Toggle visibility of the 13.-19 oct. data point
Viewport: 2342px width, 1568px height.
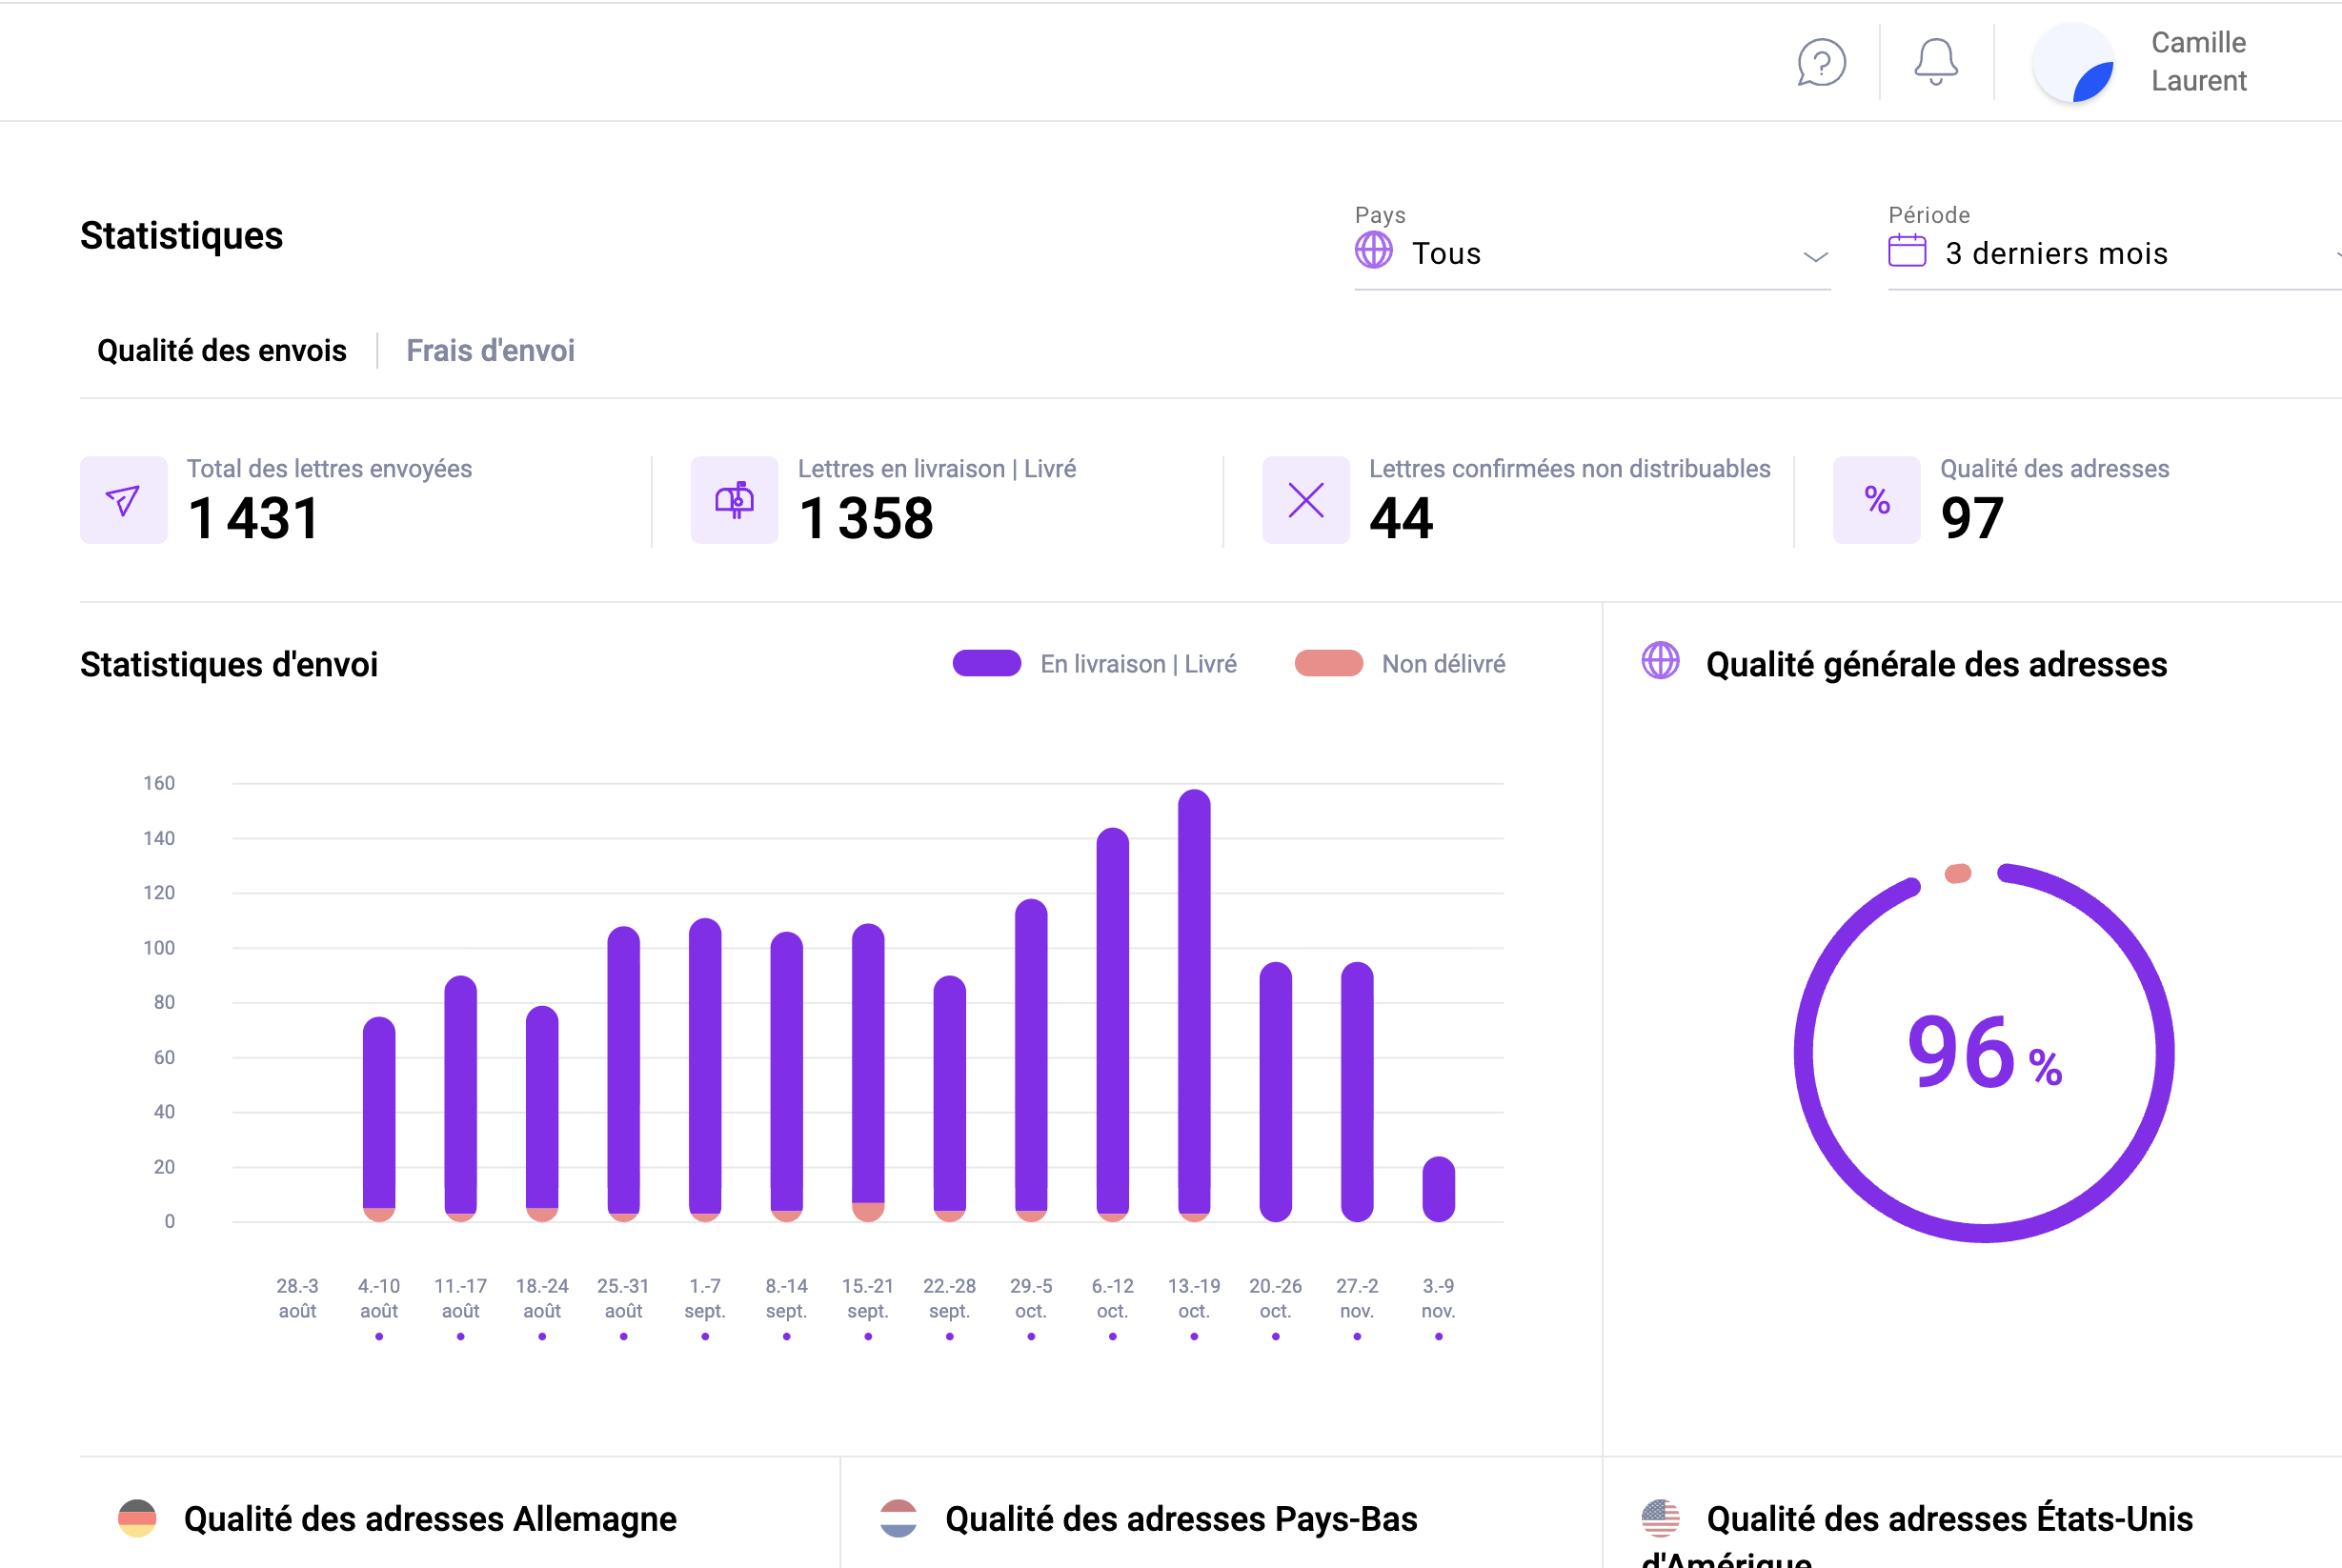[x=1194, y=1336]
